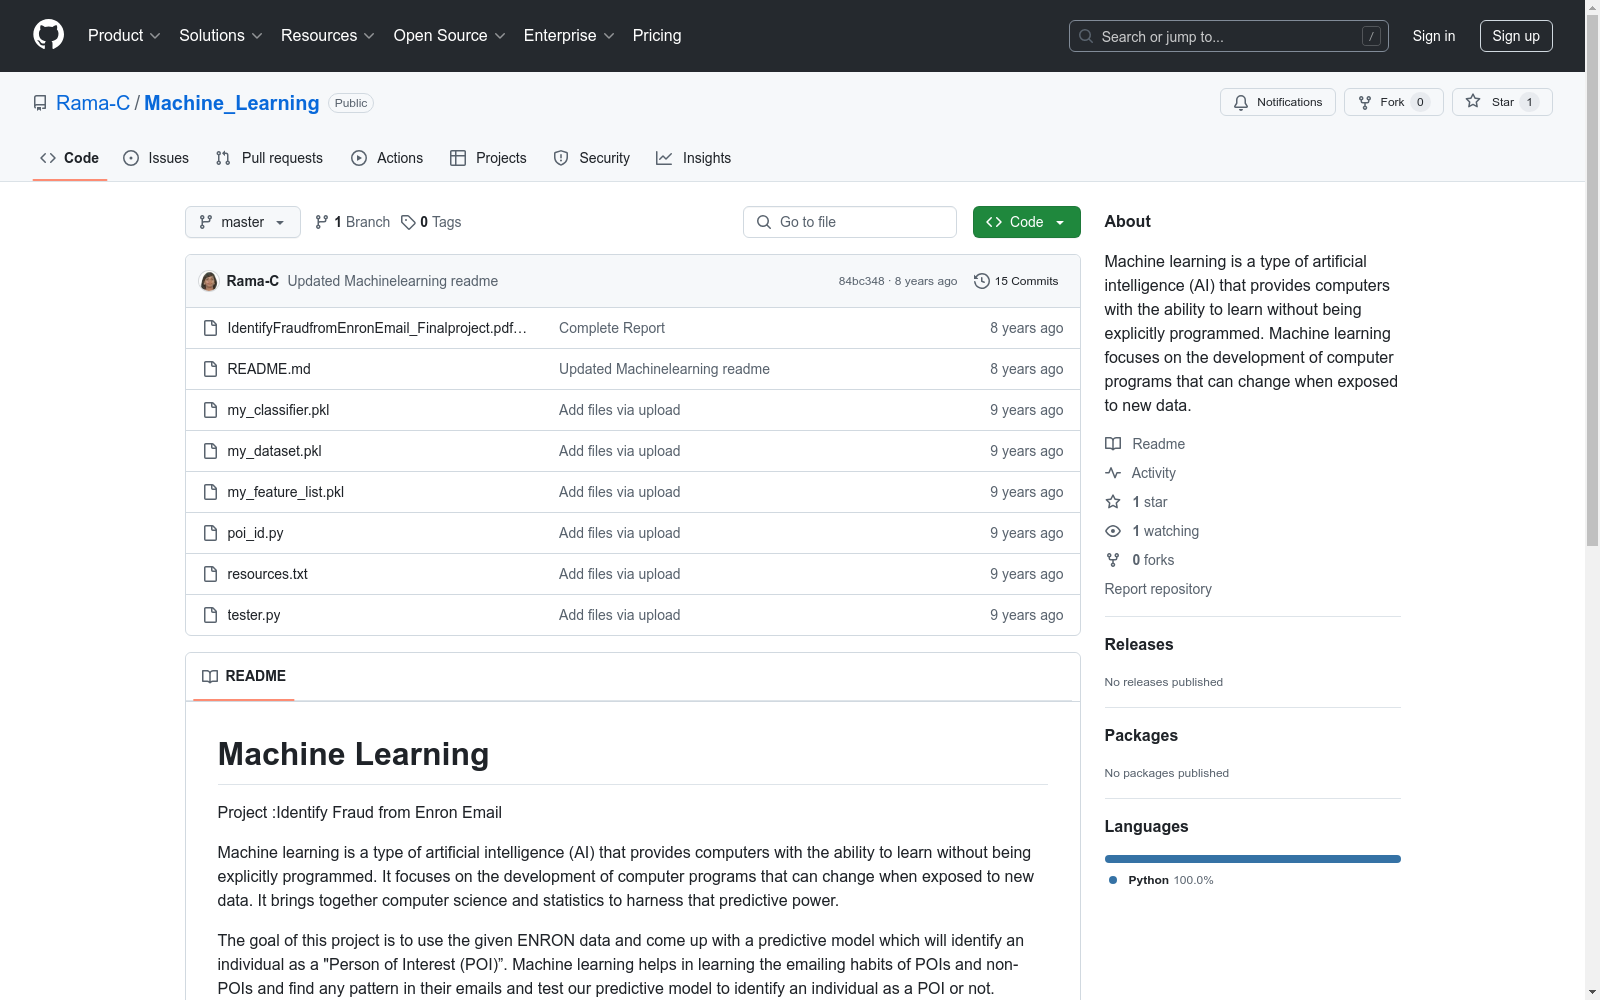Click the pulse icon beside Activity

coord(1113,473)
